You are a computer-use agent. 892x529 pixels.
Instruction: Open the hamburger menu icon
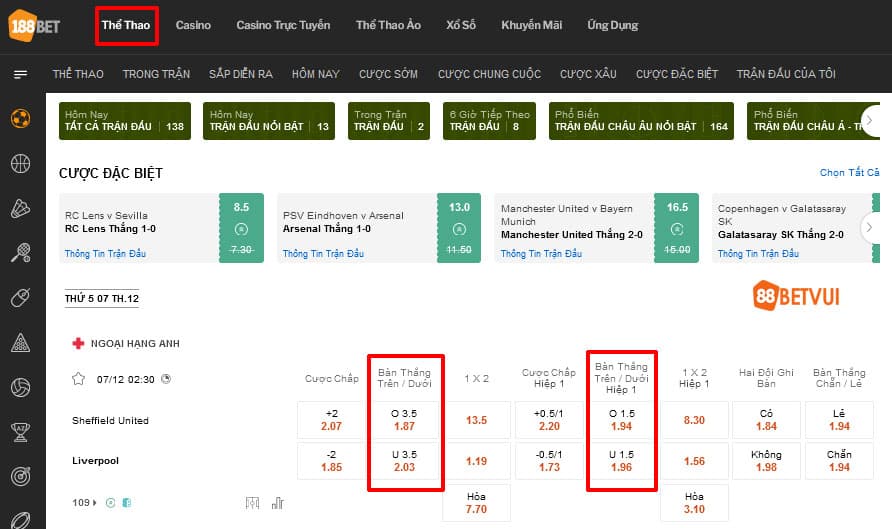[x=20, y=75]
